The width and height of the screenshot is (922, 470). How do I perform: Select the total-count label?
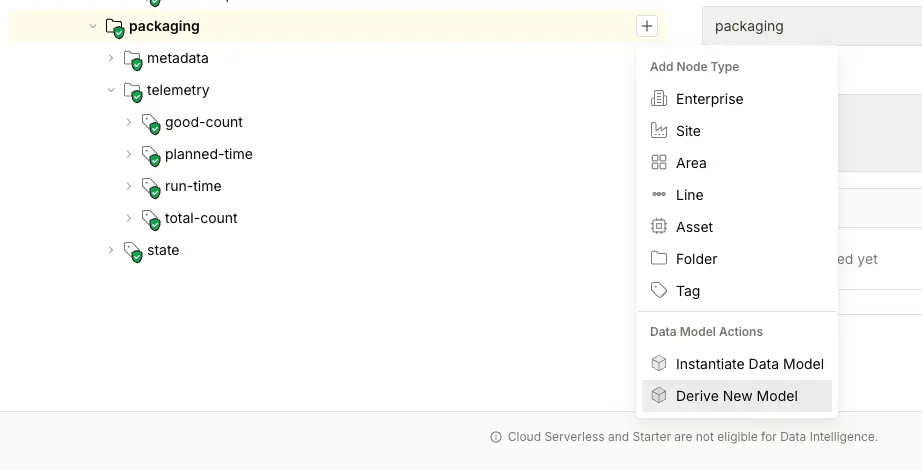click(x=201, y=218)
